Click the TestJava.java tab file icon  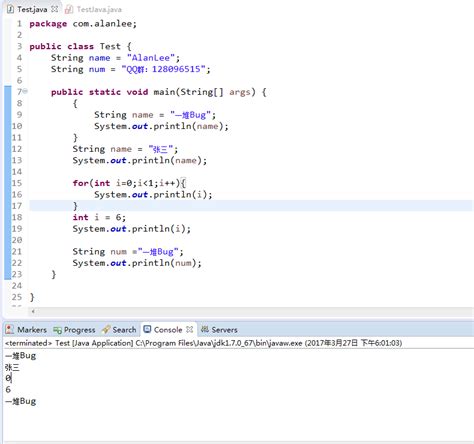click(x=69, y=9)
